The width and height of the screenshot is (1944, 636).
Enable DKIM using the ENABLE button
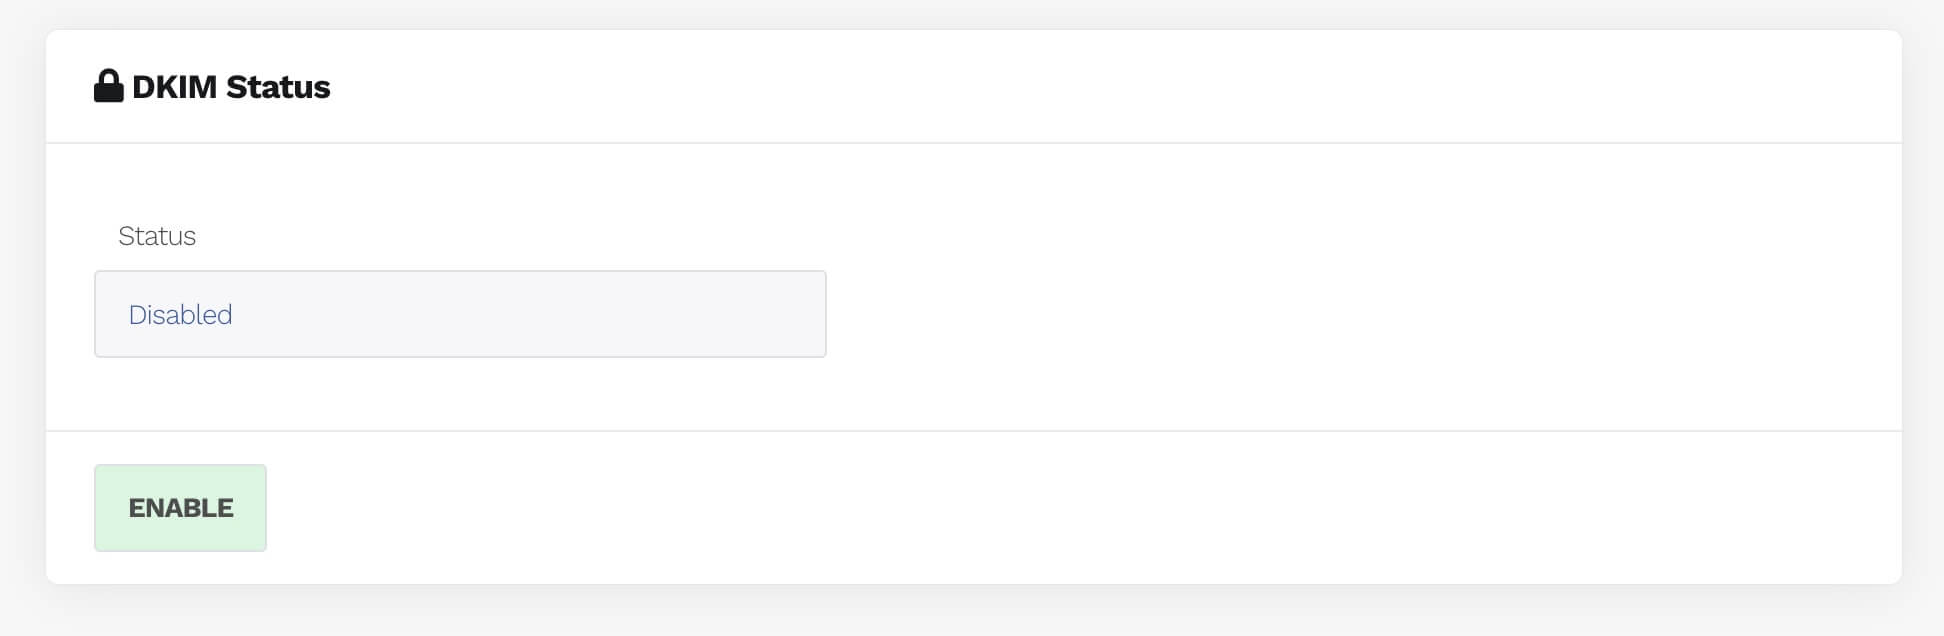[180, 508]
